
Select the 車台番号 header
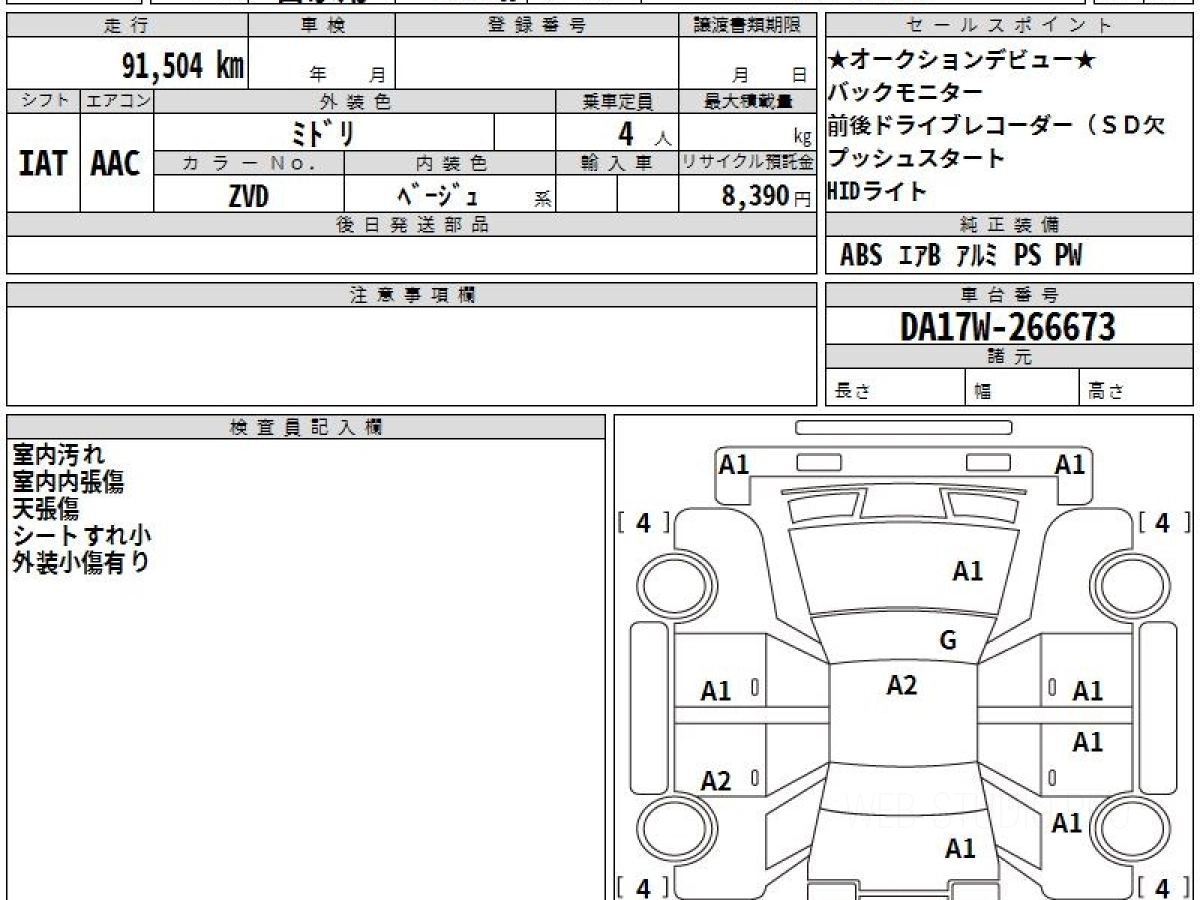pyautogui.click(x=1010, y=295)
